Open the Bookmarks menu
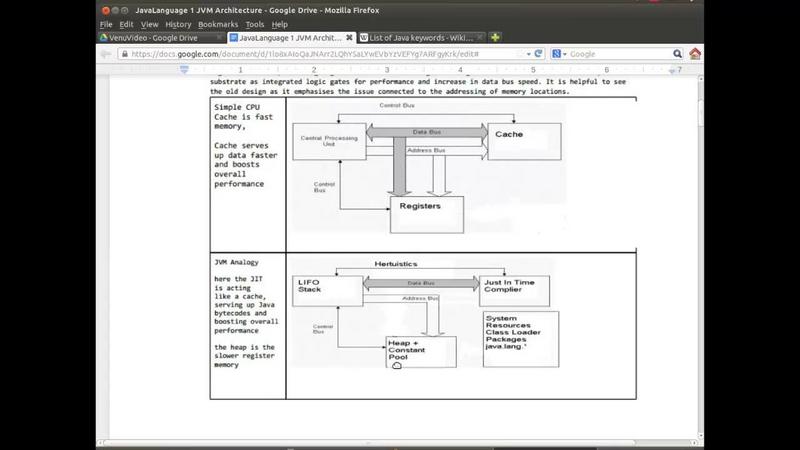The image size is (800, 450). tap(218, 24)
